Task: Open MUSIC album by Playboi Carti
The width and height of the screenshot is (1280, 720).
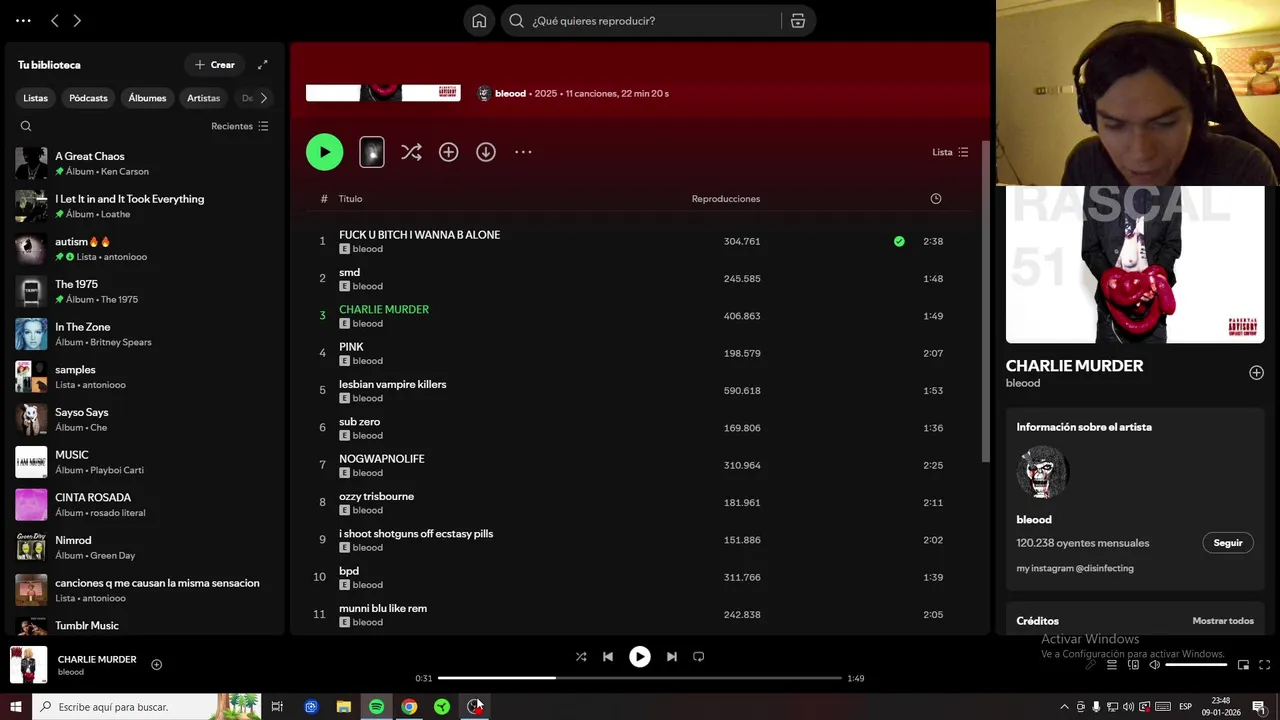Action: click(x=143, y=462)
